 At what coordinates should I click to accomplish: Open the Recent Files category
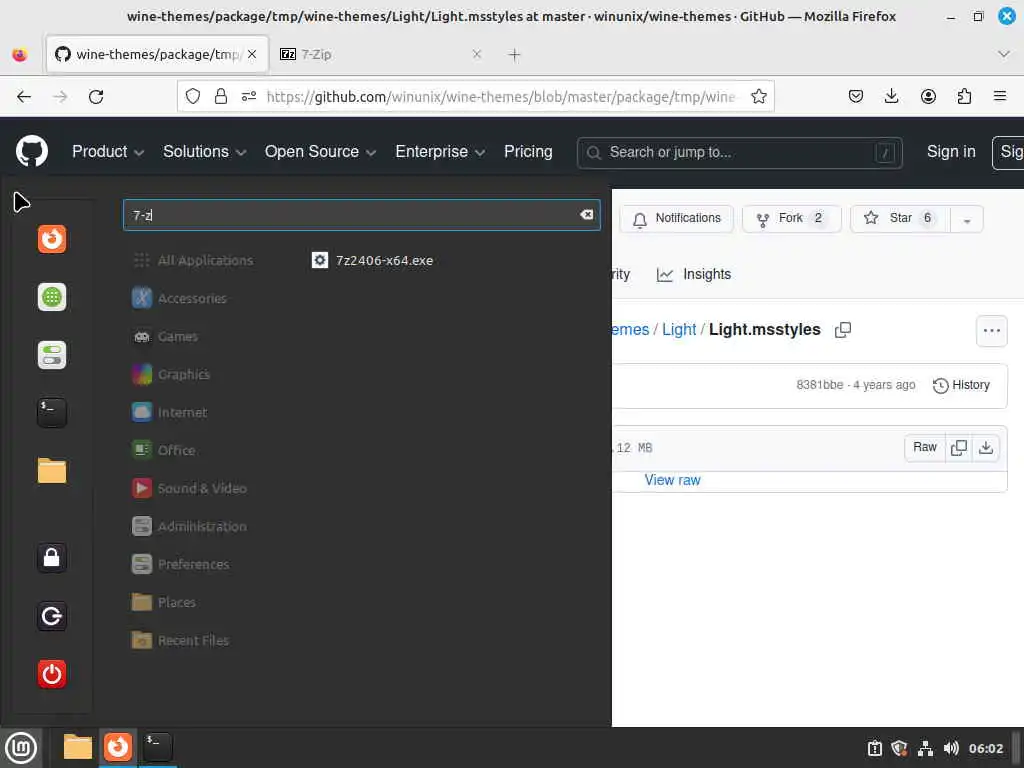(x=181, y=640)
